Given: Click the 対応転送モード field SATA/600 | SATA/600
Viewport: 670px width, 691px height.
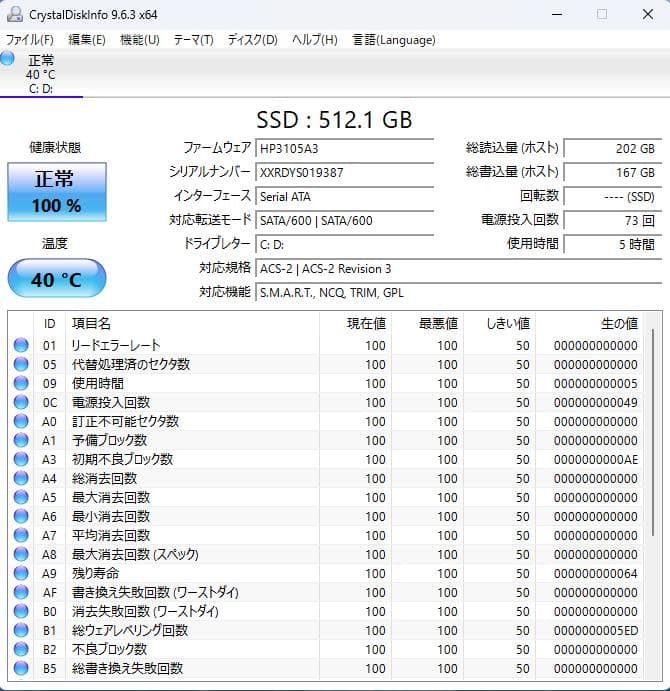Looking at the screenshot, I should coord(345,220).
